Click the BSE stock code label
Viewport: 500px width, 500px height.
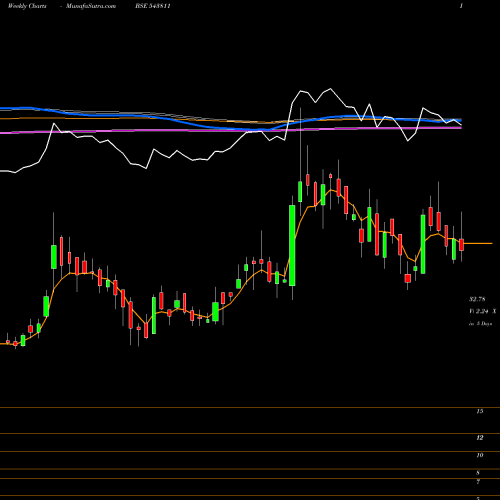click(153, 6)
